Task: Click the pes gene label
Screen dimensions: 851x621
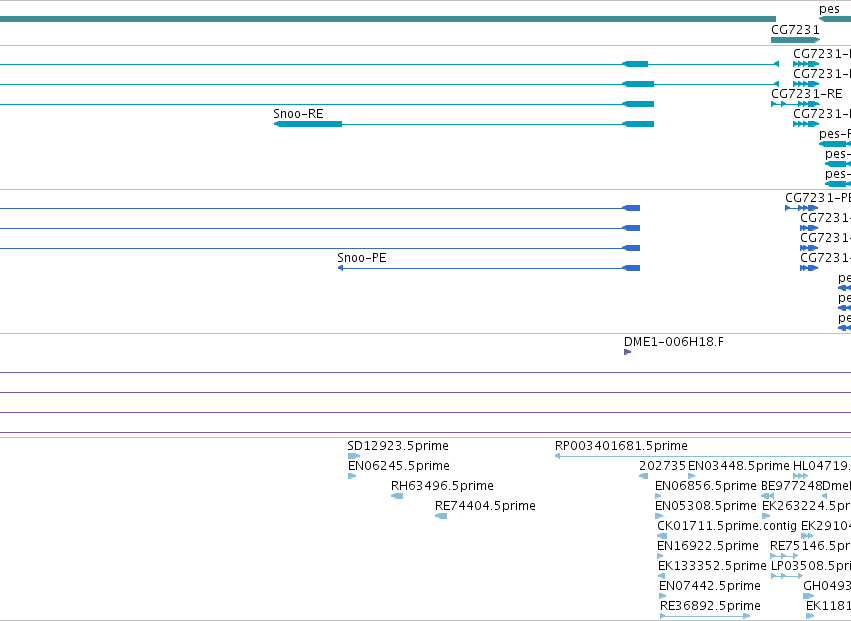Action: [x=829, y=9]
